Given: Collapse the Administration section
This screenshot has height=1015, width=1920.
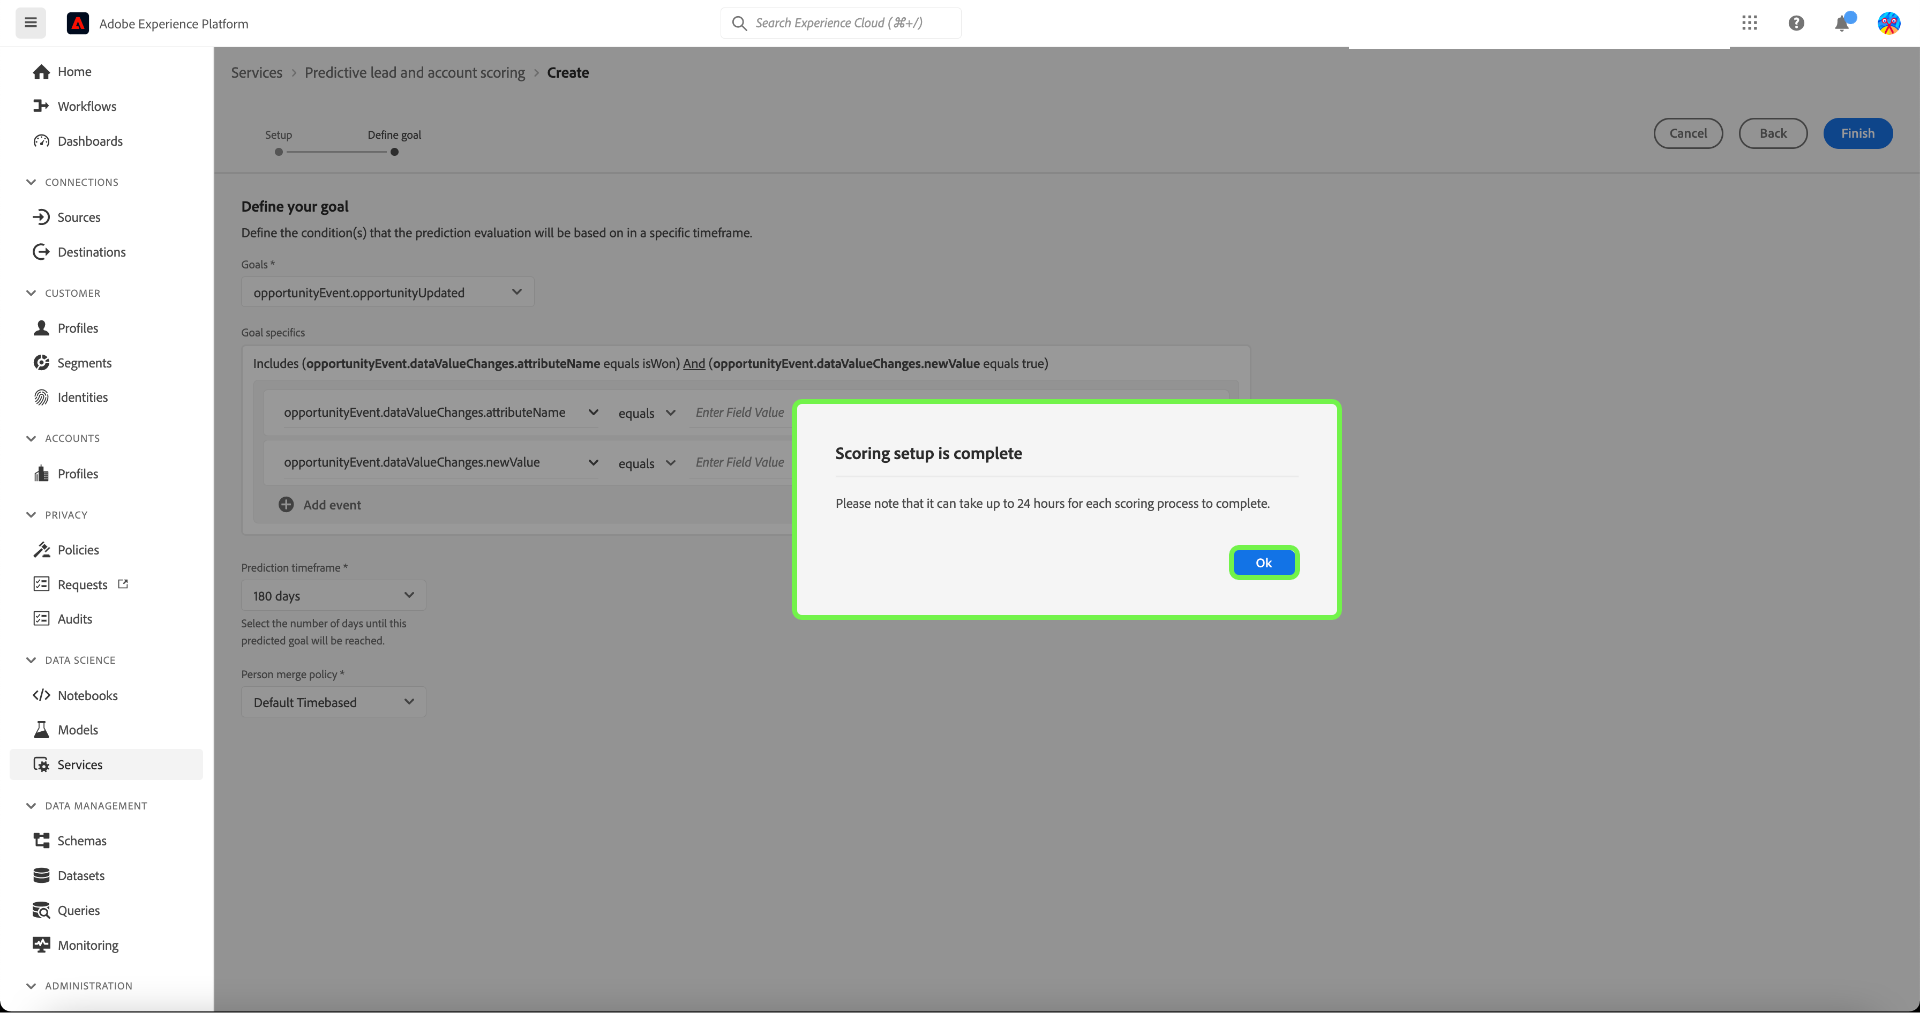Looking at the screenshot, I should [x=31, y=986].
